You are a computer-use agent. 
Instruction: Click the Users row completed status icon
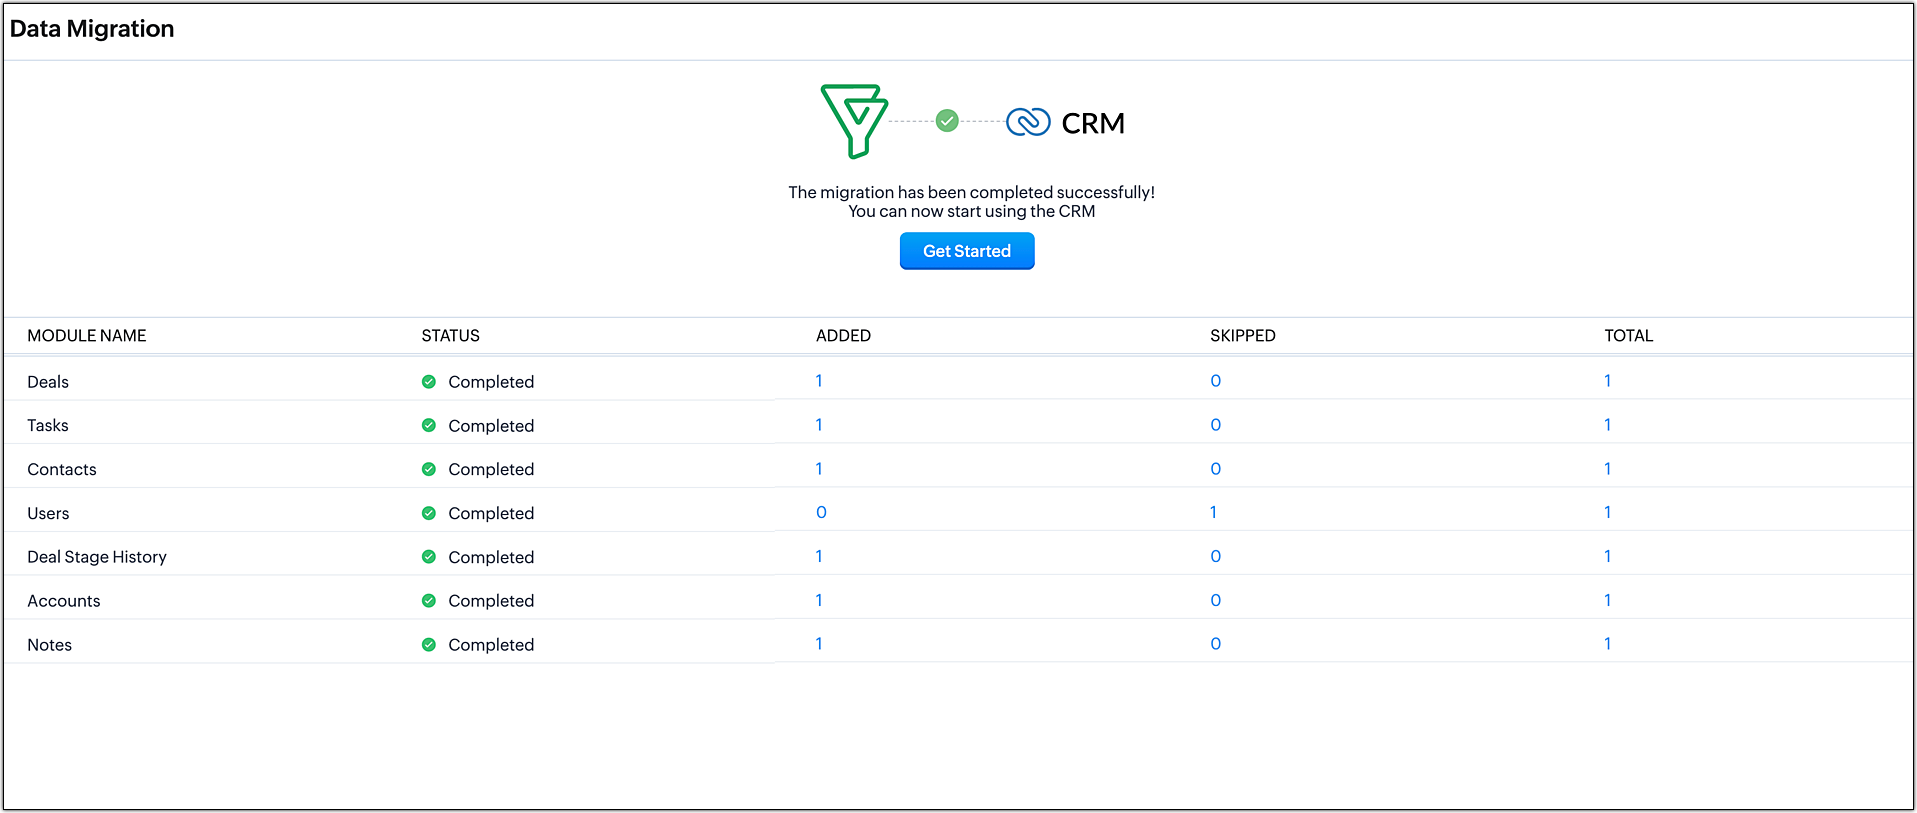[x=429, y=513]
